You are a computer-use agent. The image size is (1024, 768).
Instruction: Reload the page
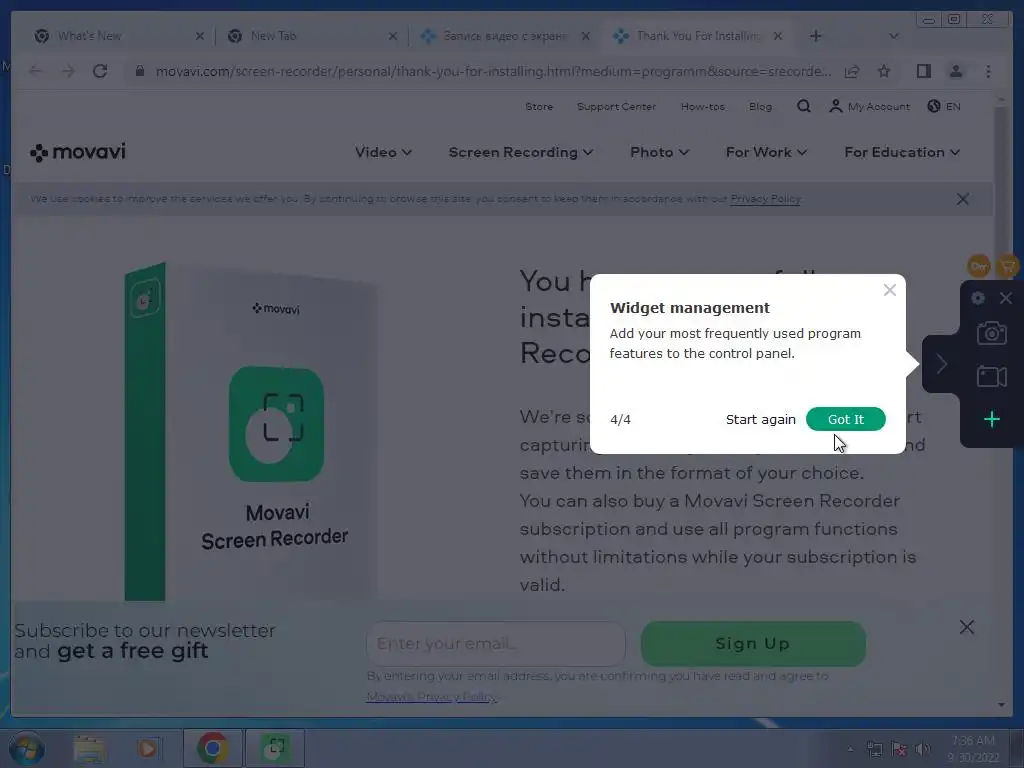100,71
